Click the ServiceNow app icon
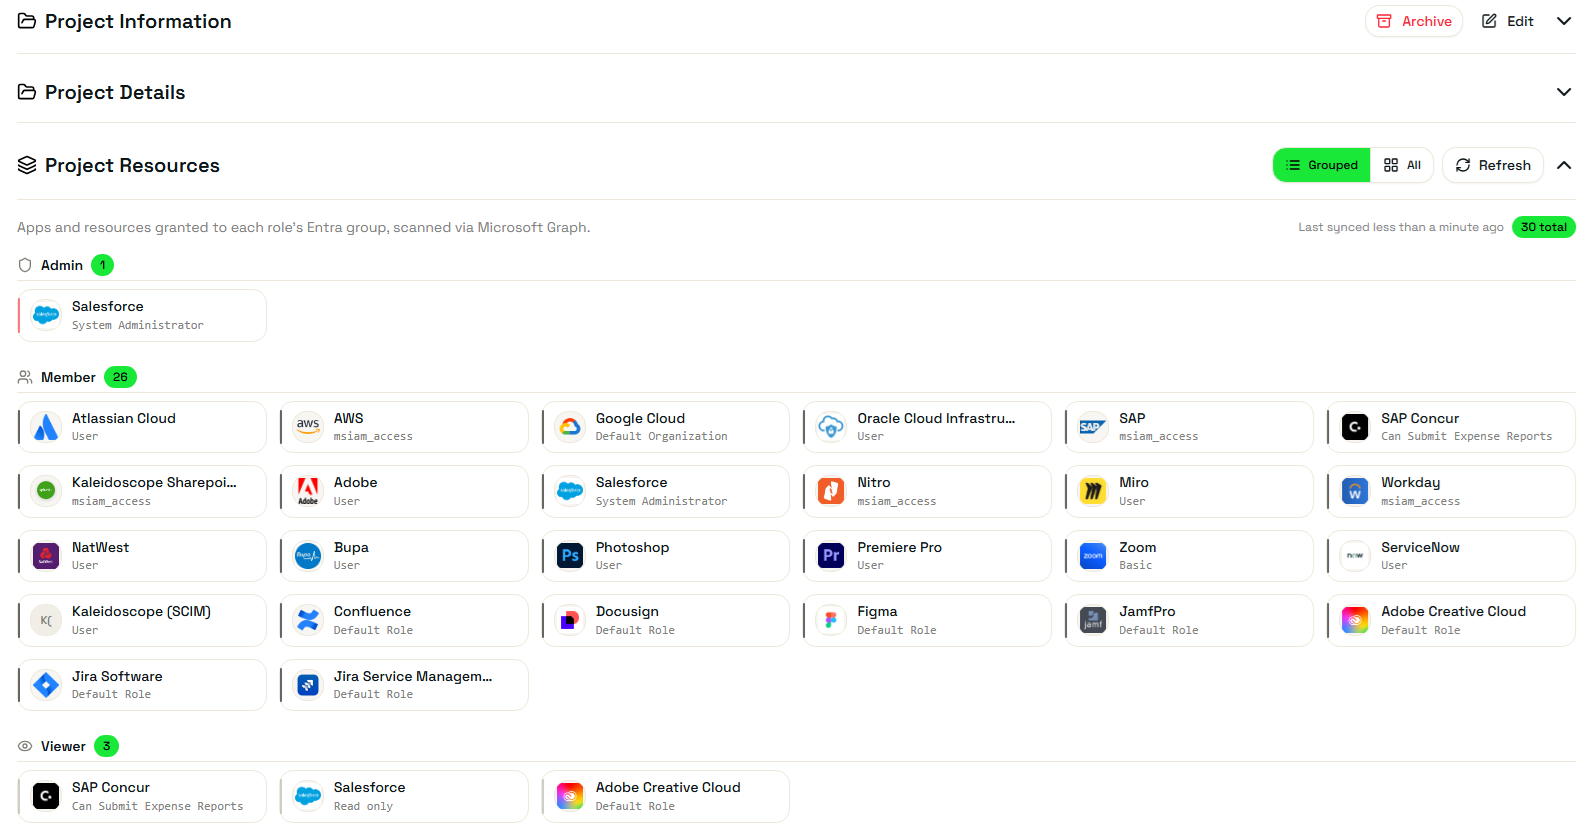 click(x=1355, y=556)
